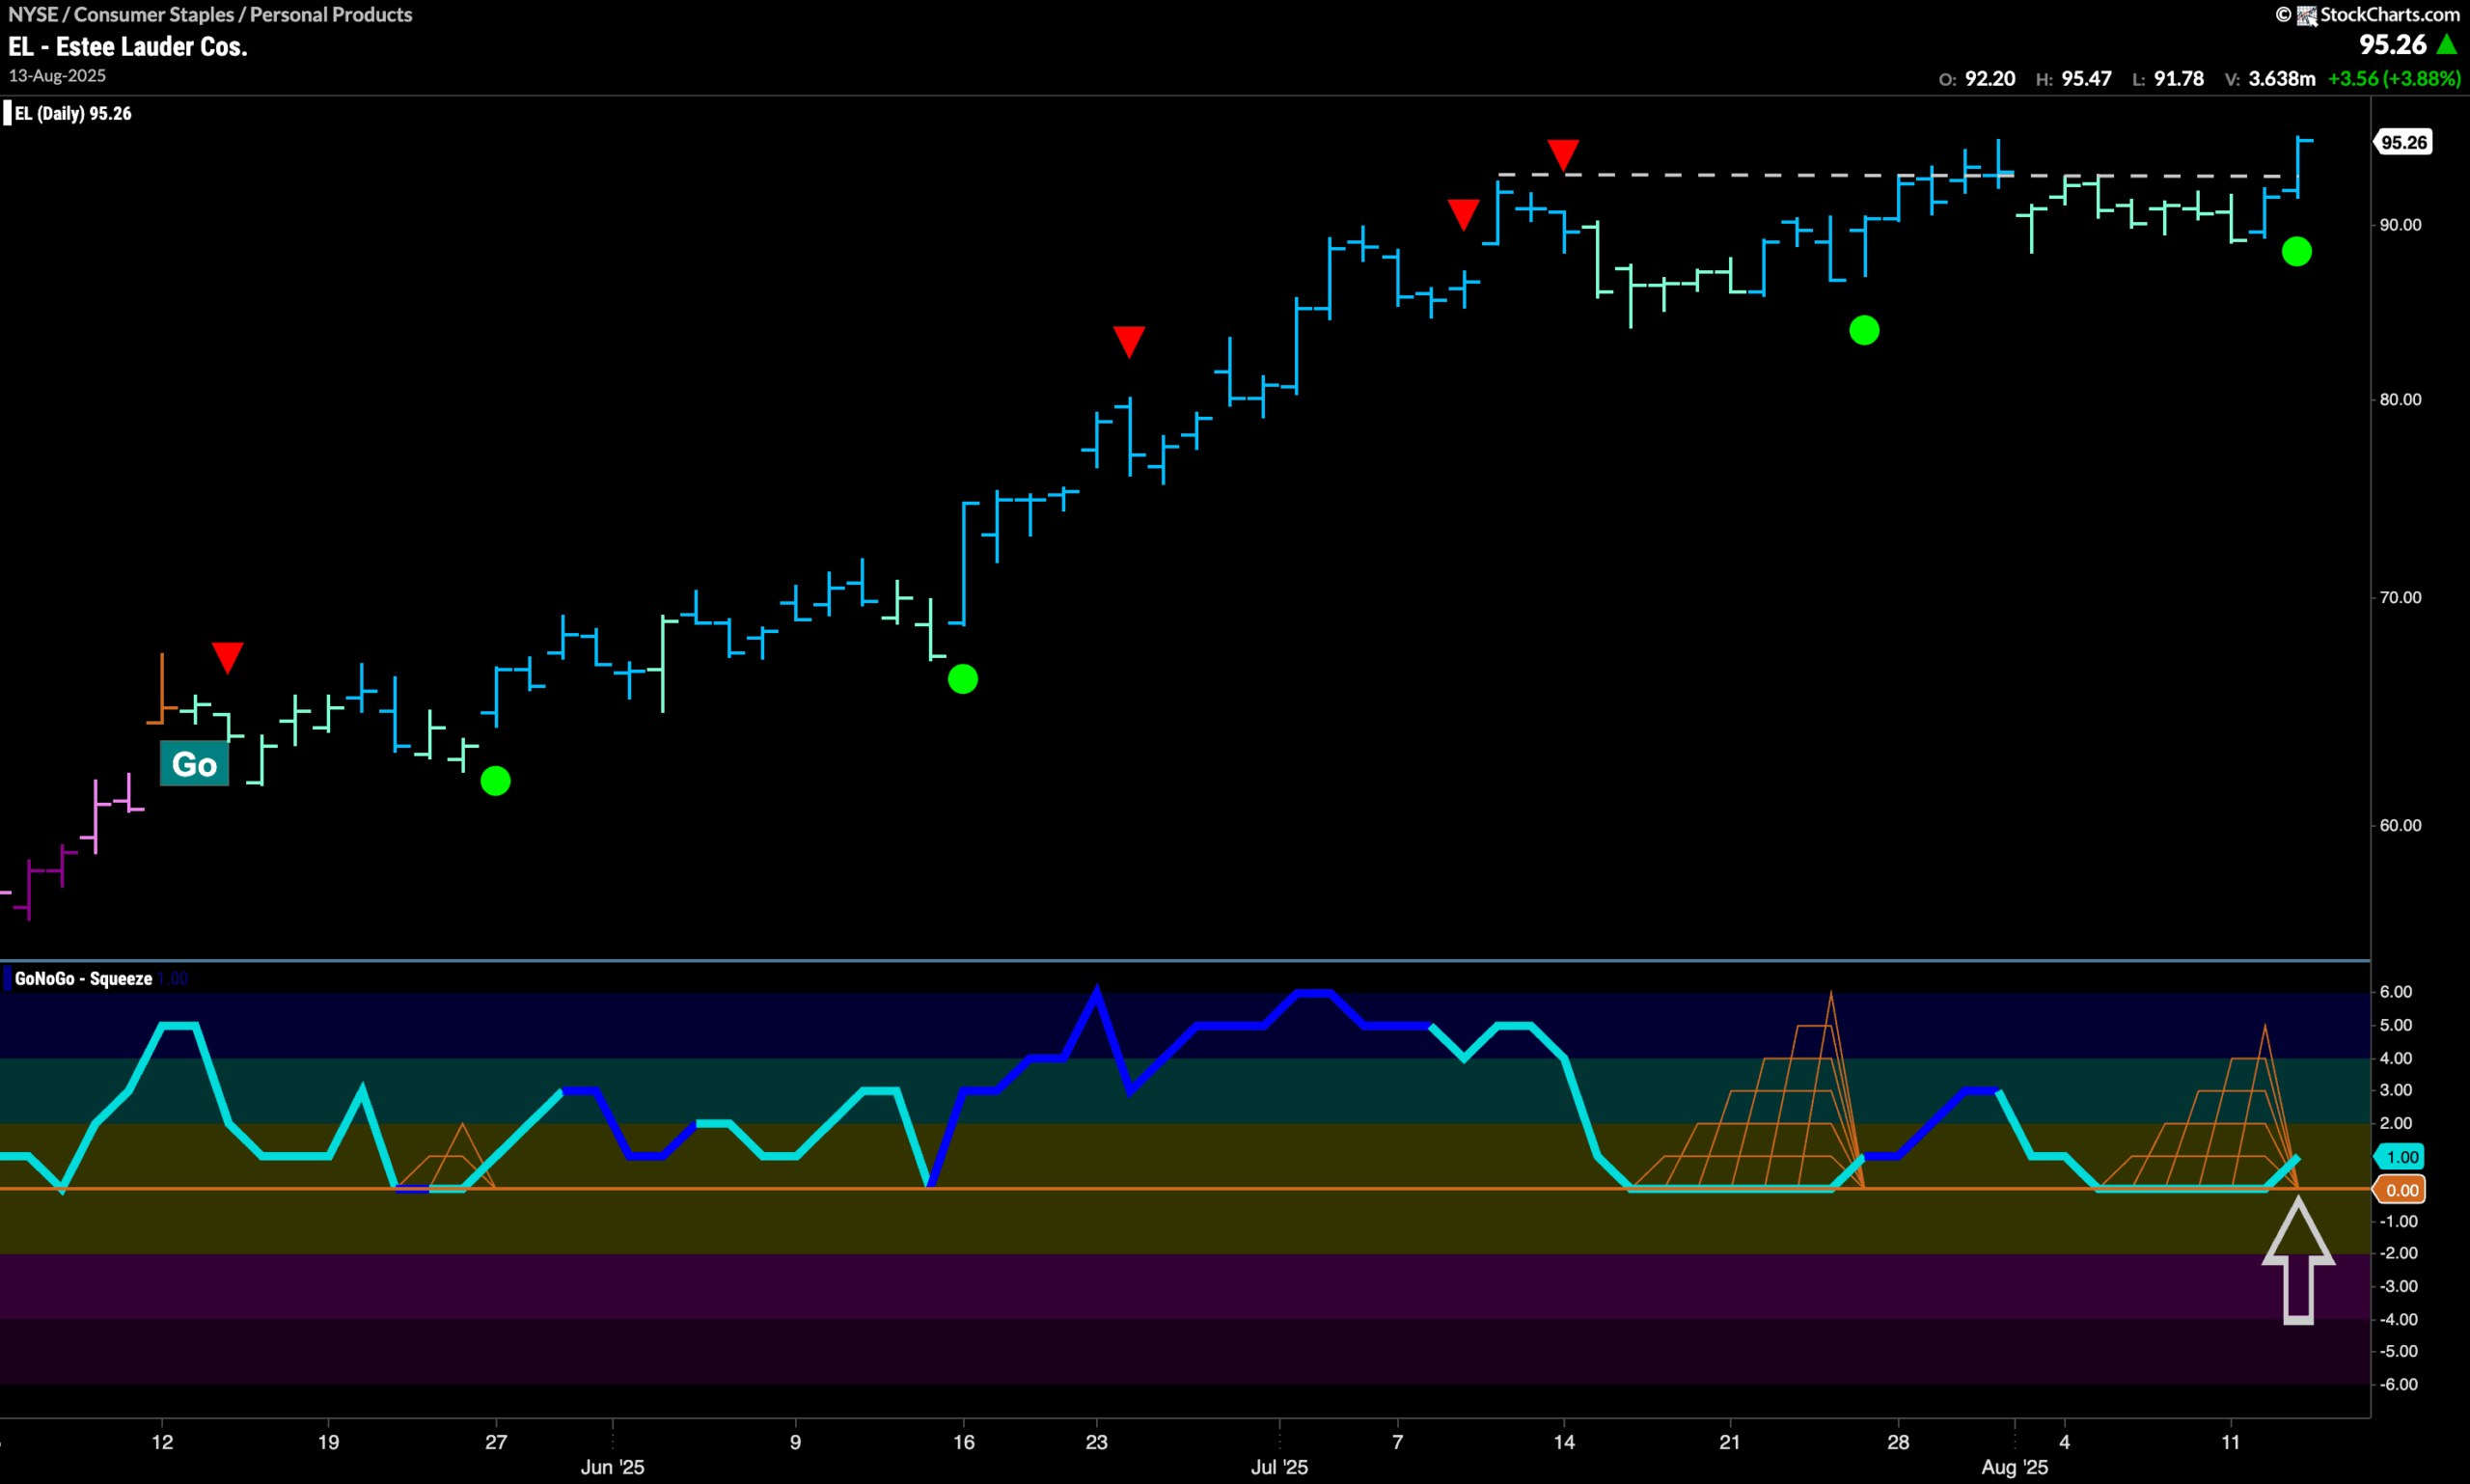Screen dimensions: 2470x1484
Task: Expand the EL (Daily) 95.26 chart legend
Action: [x=70, y=113]
